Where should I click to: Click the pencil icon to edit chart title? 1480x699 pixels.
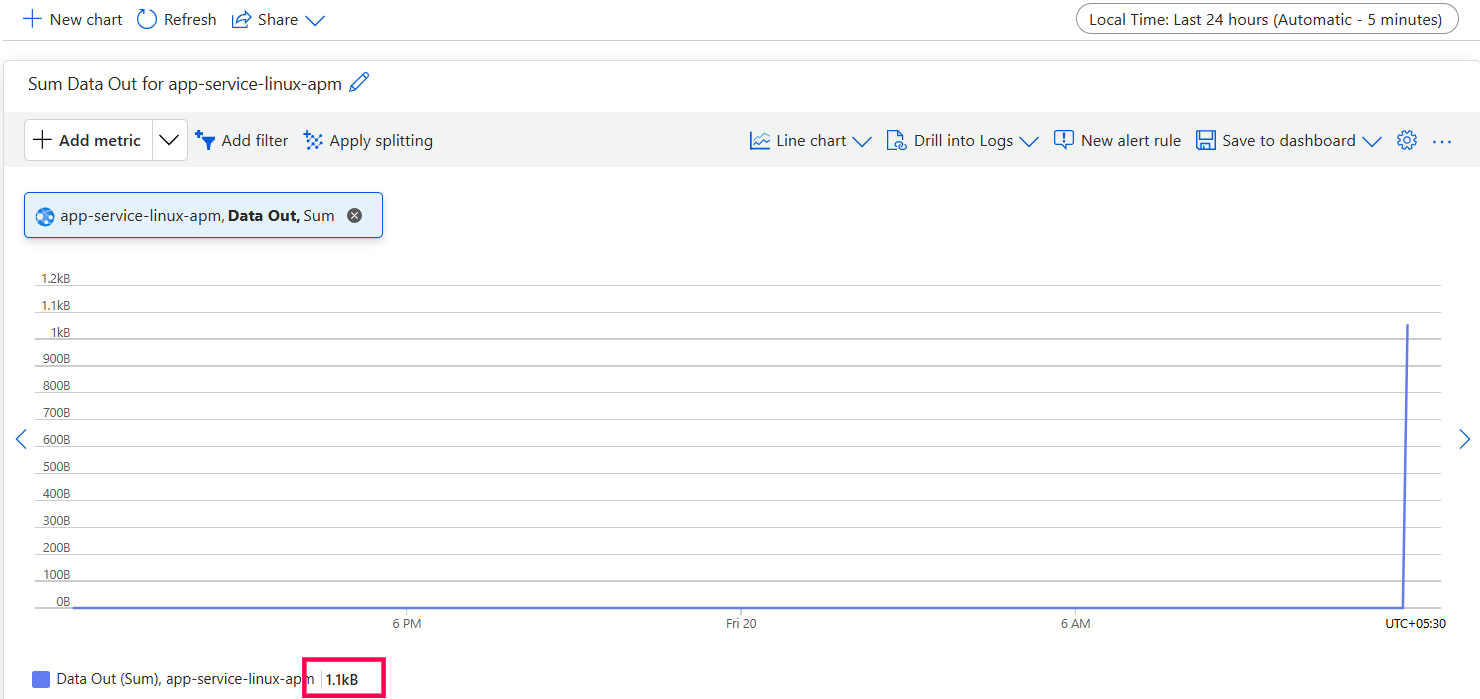pyautogui.click(x=359, y=83)
